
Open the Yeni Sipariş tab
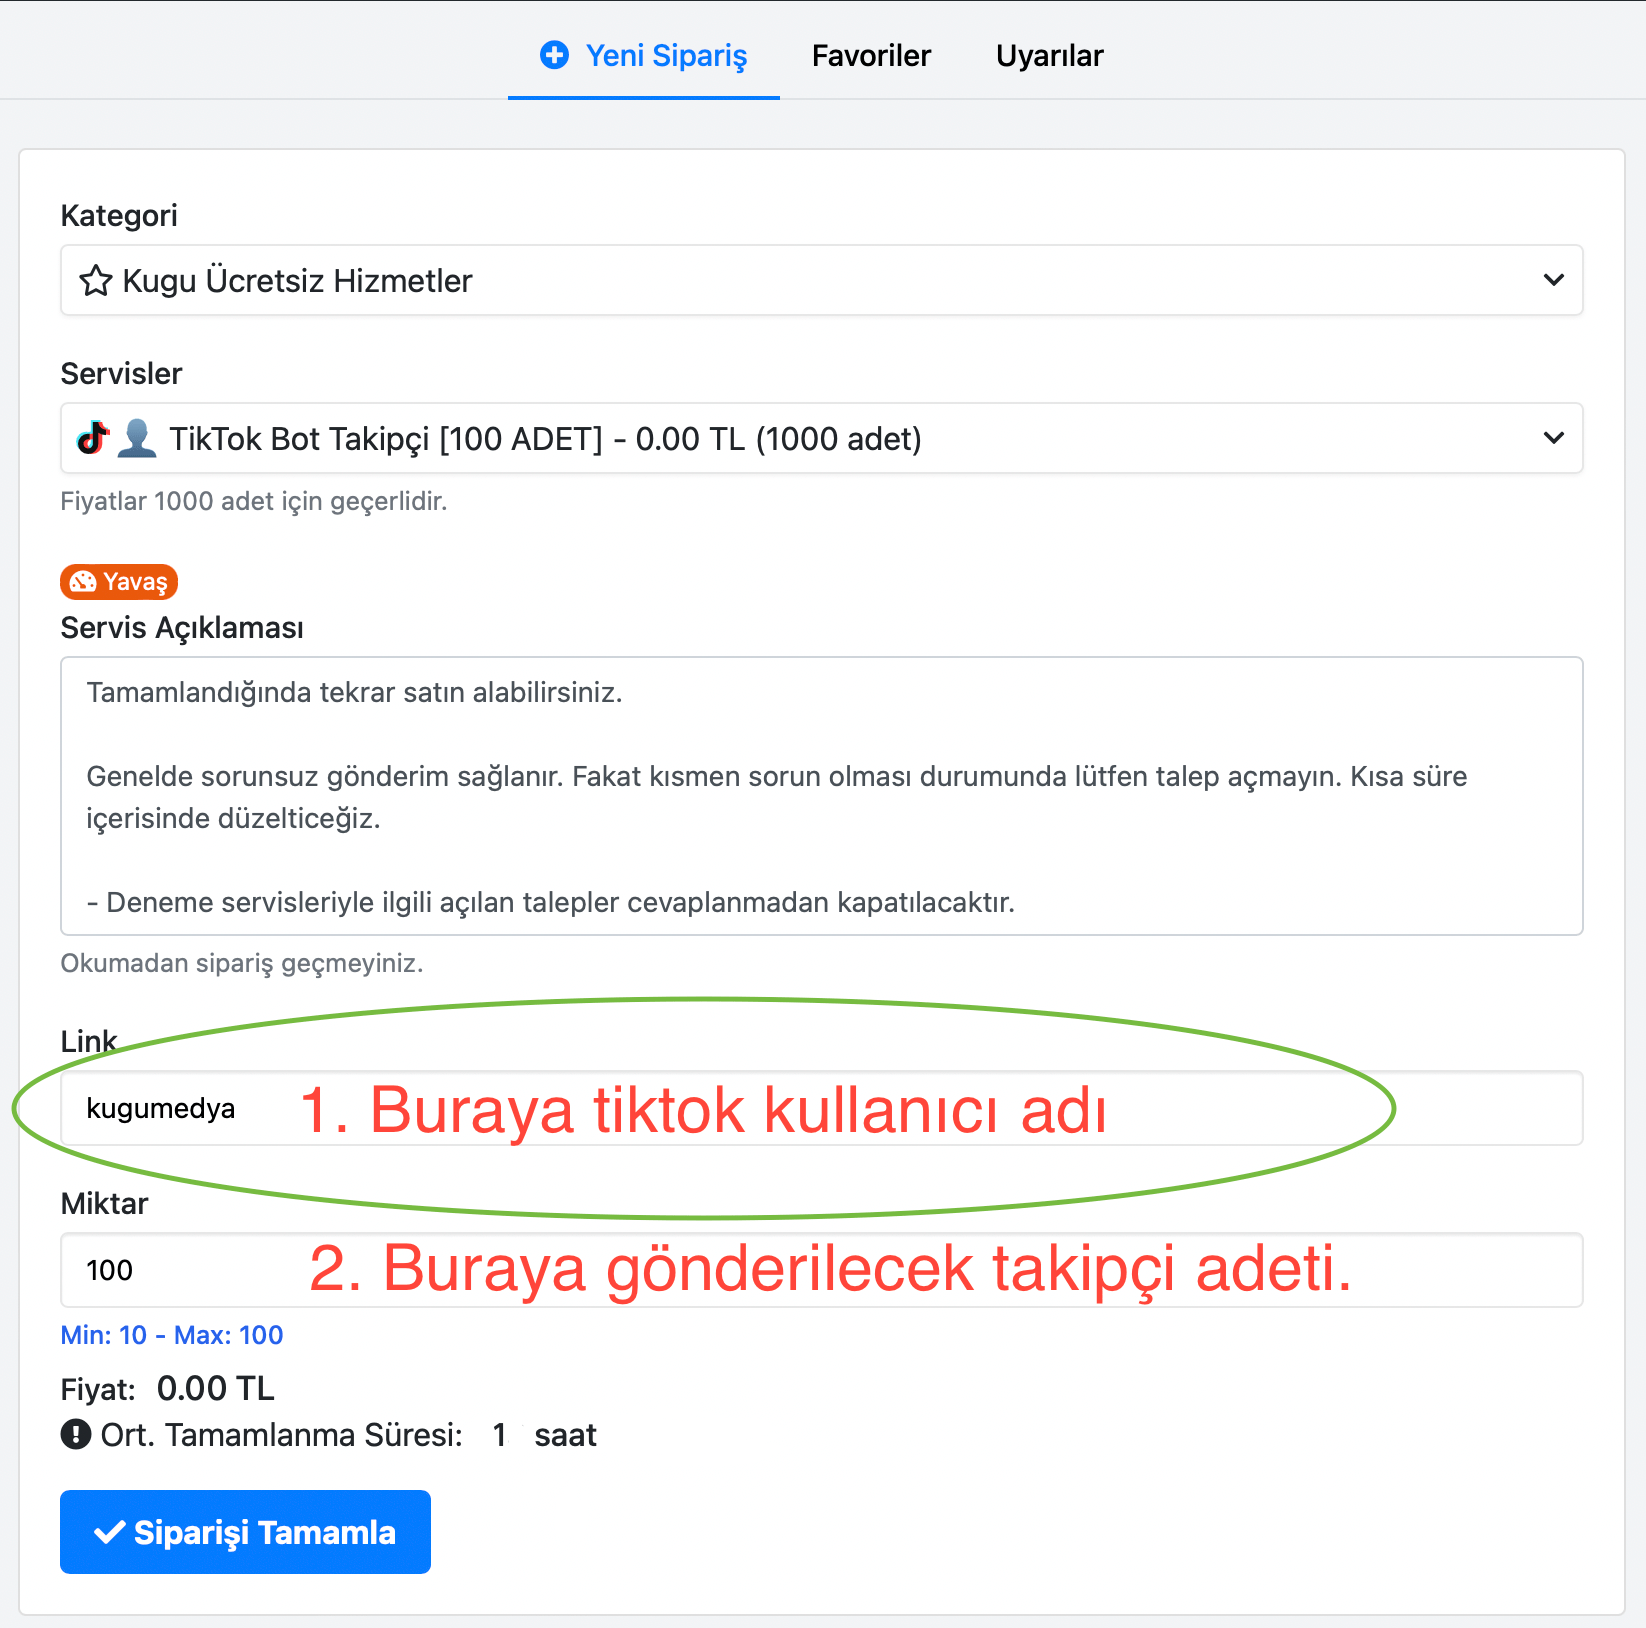click(644, 55)
